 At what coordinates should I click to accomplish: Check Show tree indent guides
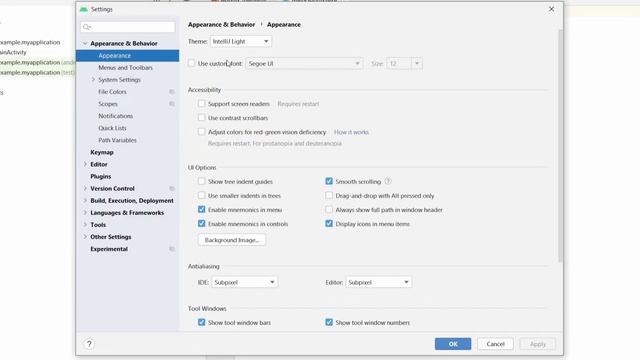(x=201, y=181)
